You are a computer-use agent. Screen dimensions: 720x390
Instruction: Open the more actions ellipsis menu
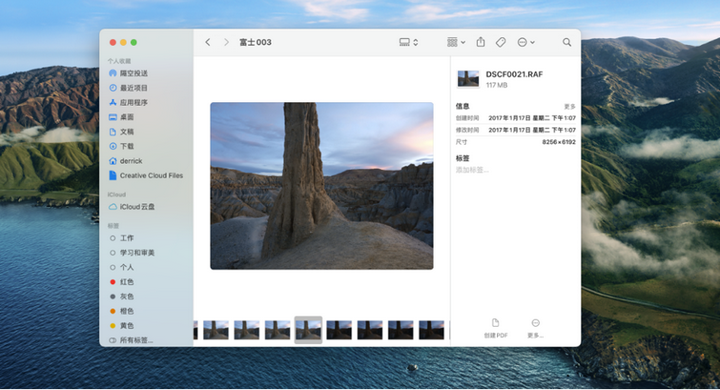526,42
